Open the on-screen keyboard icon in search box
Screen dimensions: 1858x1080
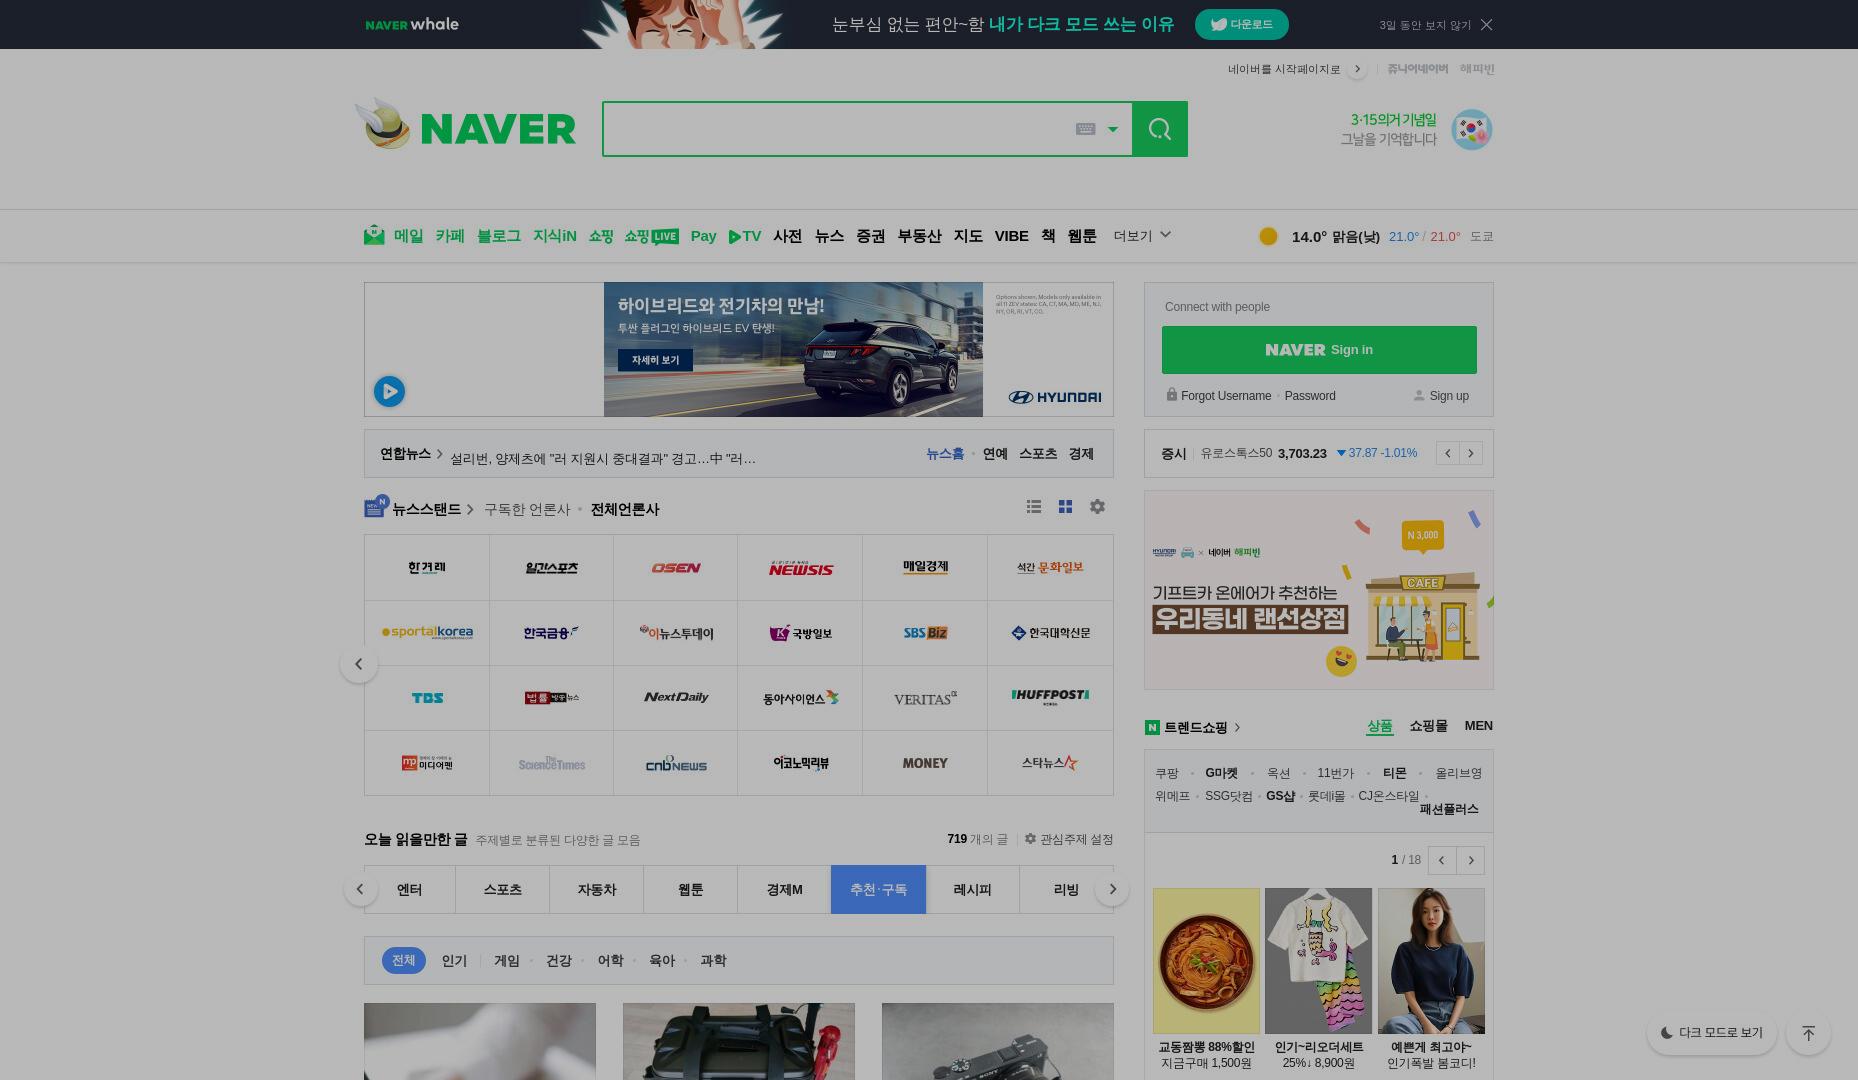pos(1085,129)
